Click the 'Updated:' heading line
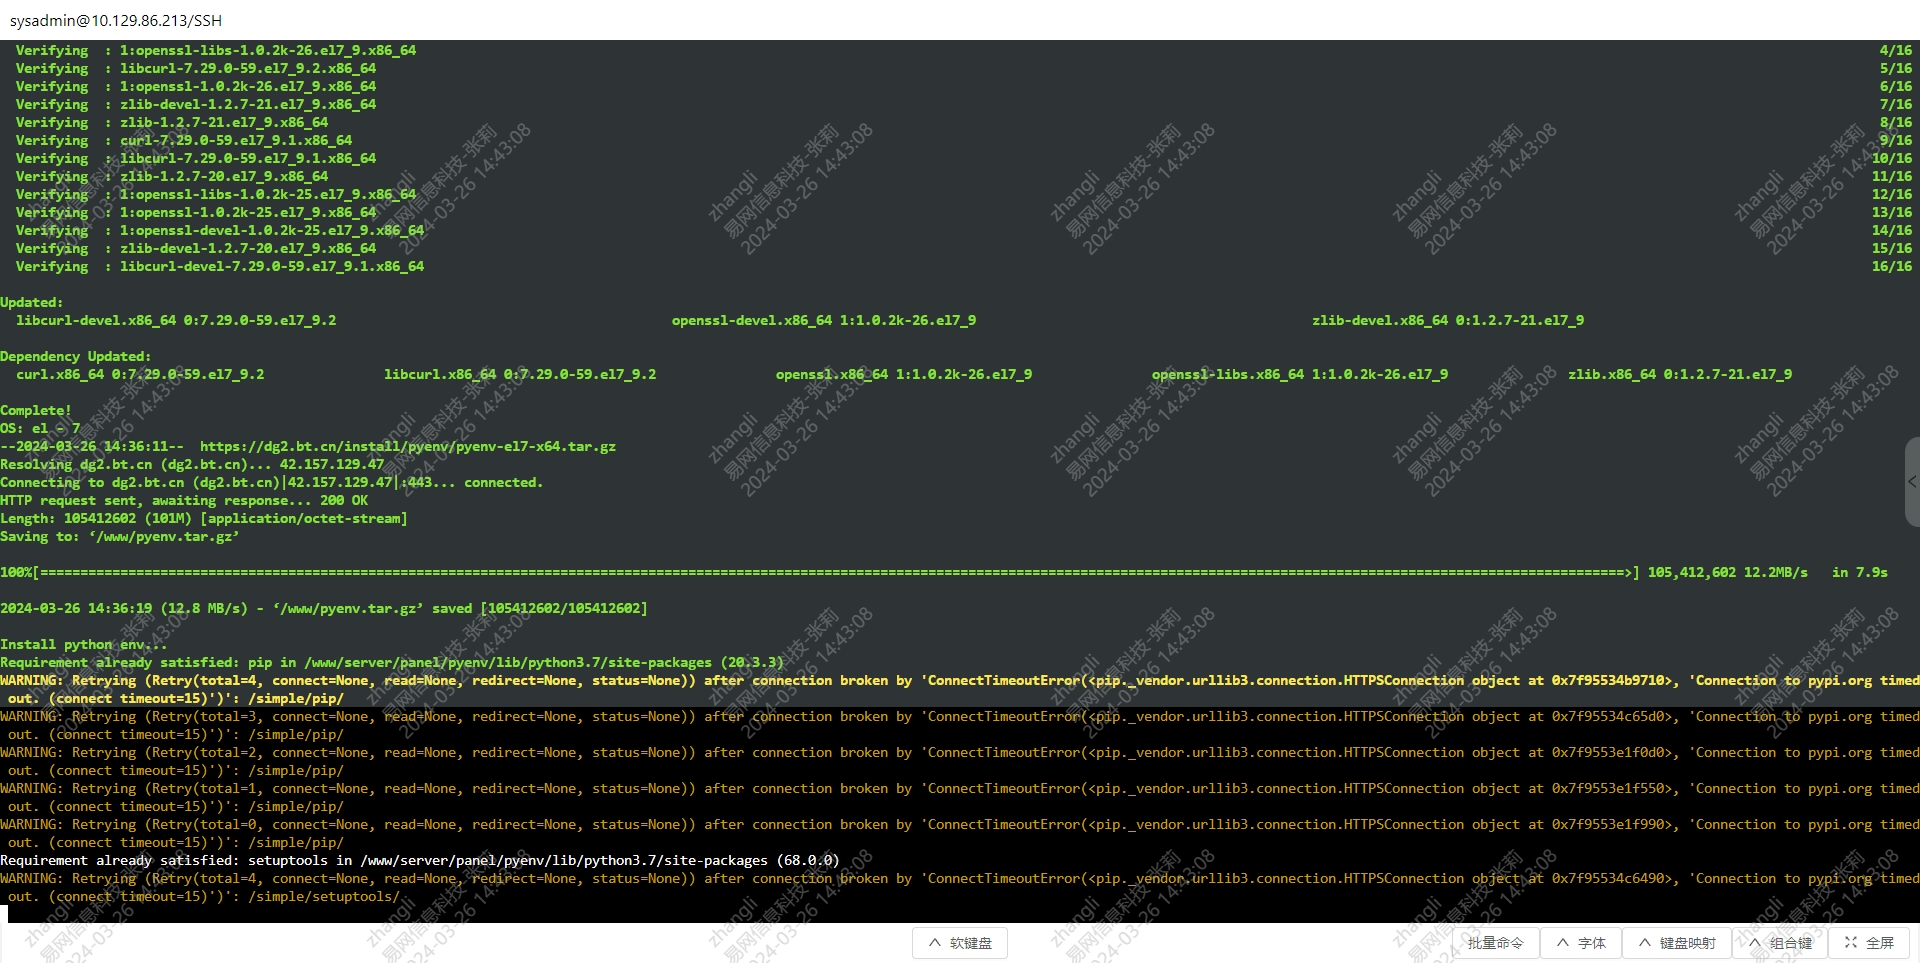 pyautogui.click(x=32, y=302)
